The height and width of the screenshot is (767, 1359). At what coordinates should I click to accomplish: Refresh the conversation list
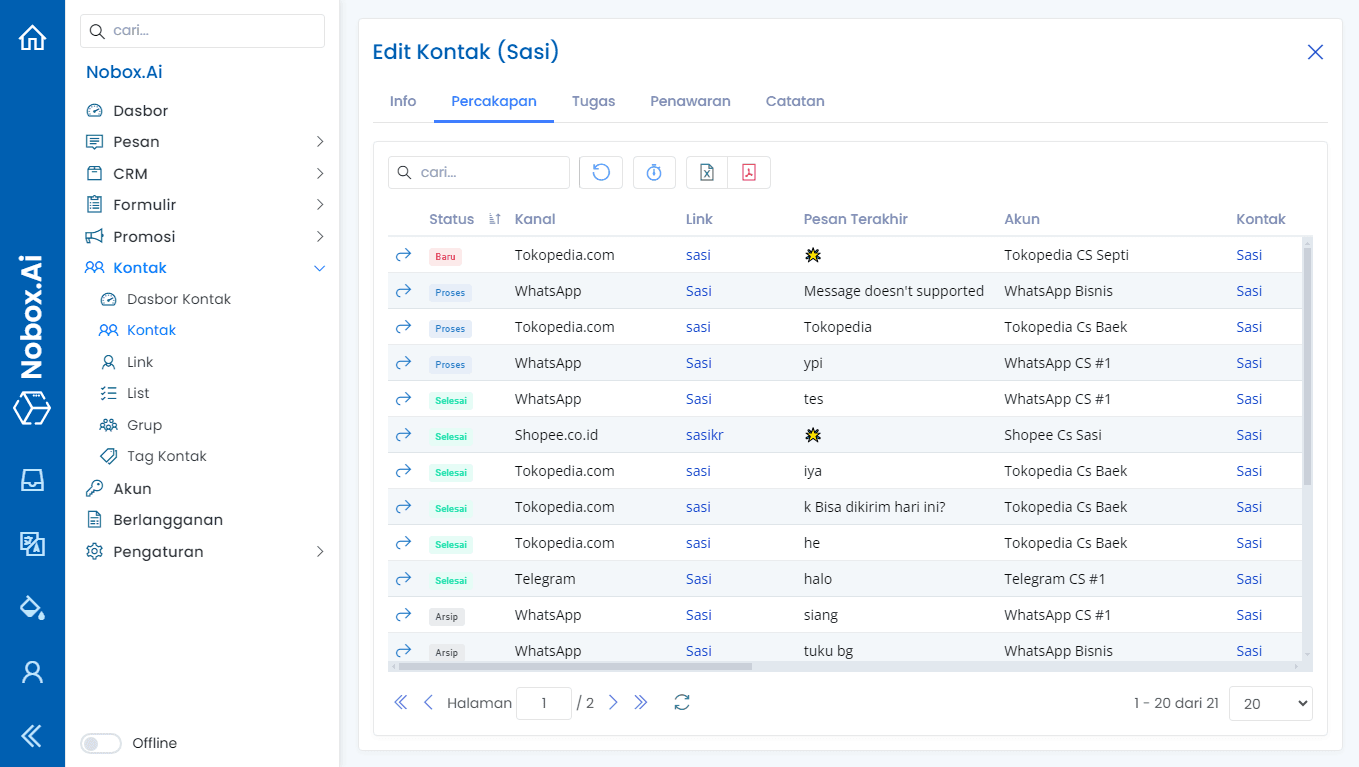600,172
